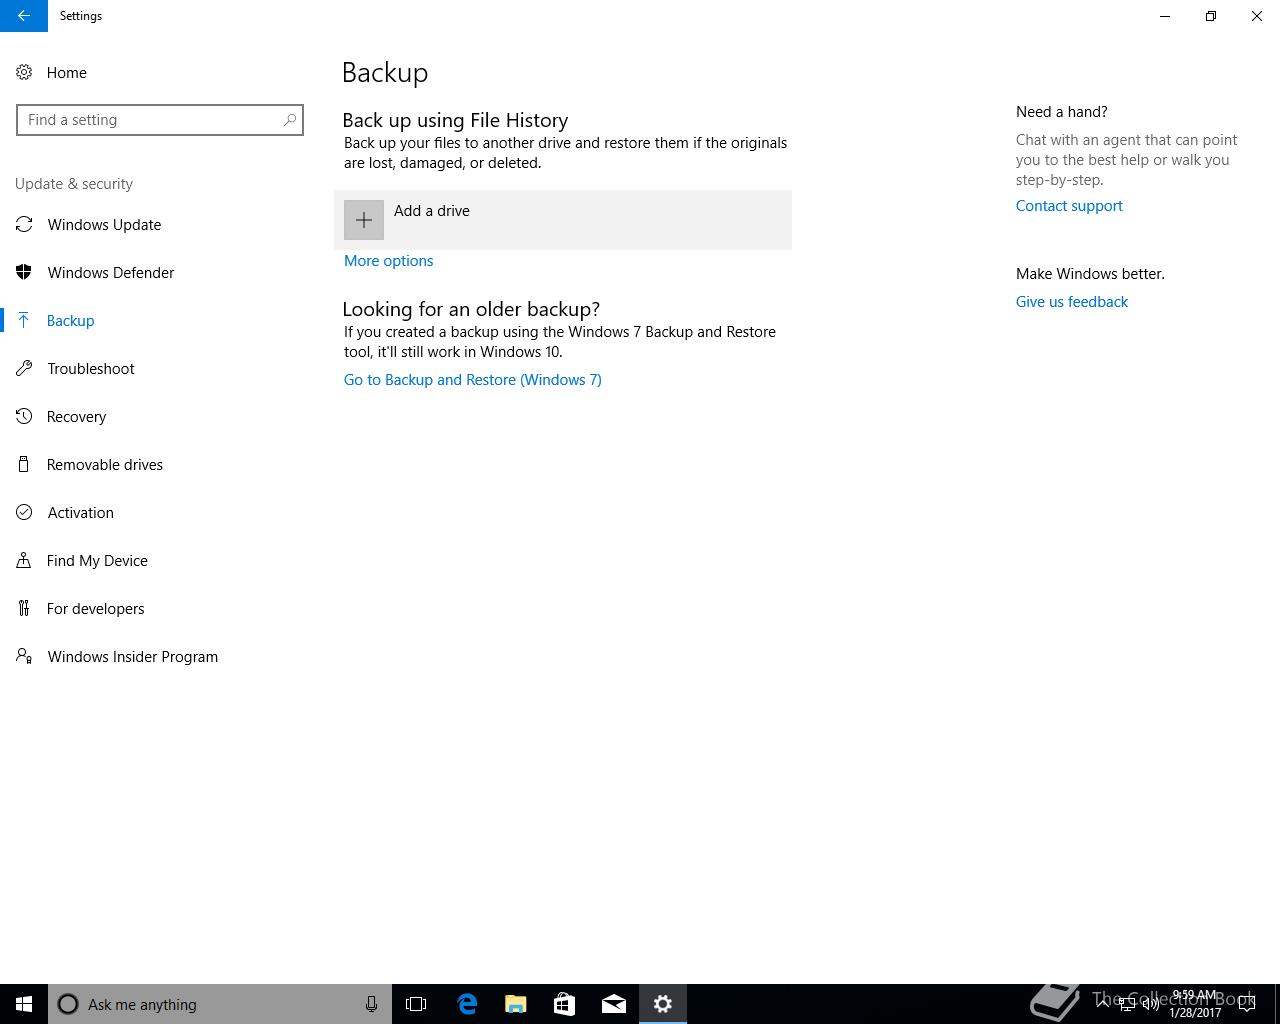Open Go to Backup and Restore (Windows 7)
The image size is (1280, 1024).
pyautogui.click(x=473, y=380)
